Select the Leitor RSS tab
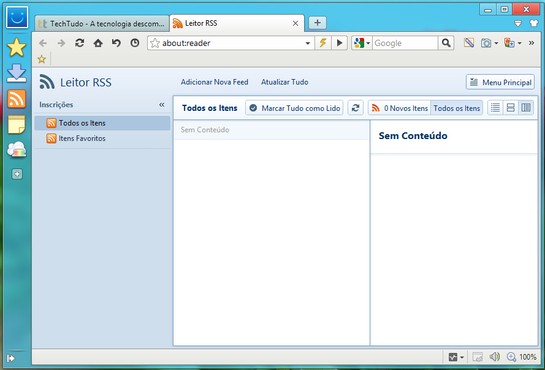Viewport: 545px width, 370px height. pyautogui.click(x=237, y=23)
